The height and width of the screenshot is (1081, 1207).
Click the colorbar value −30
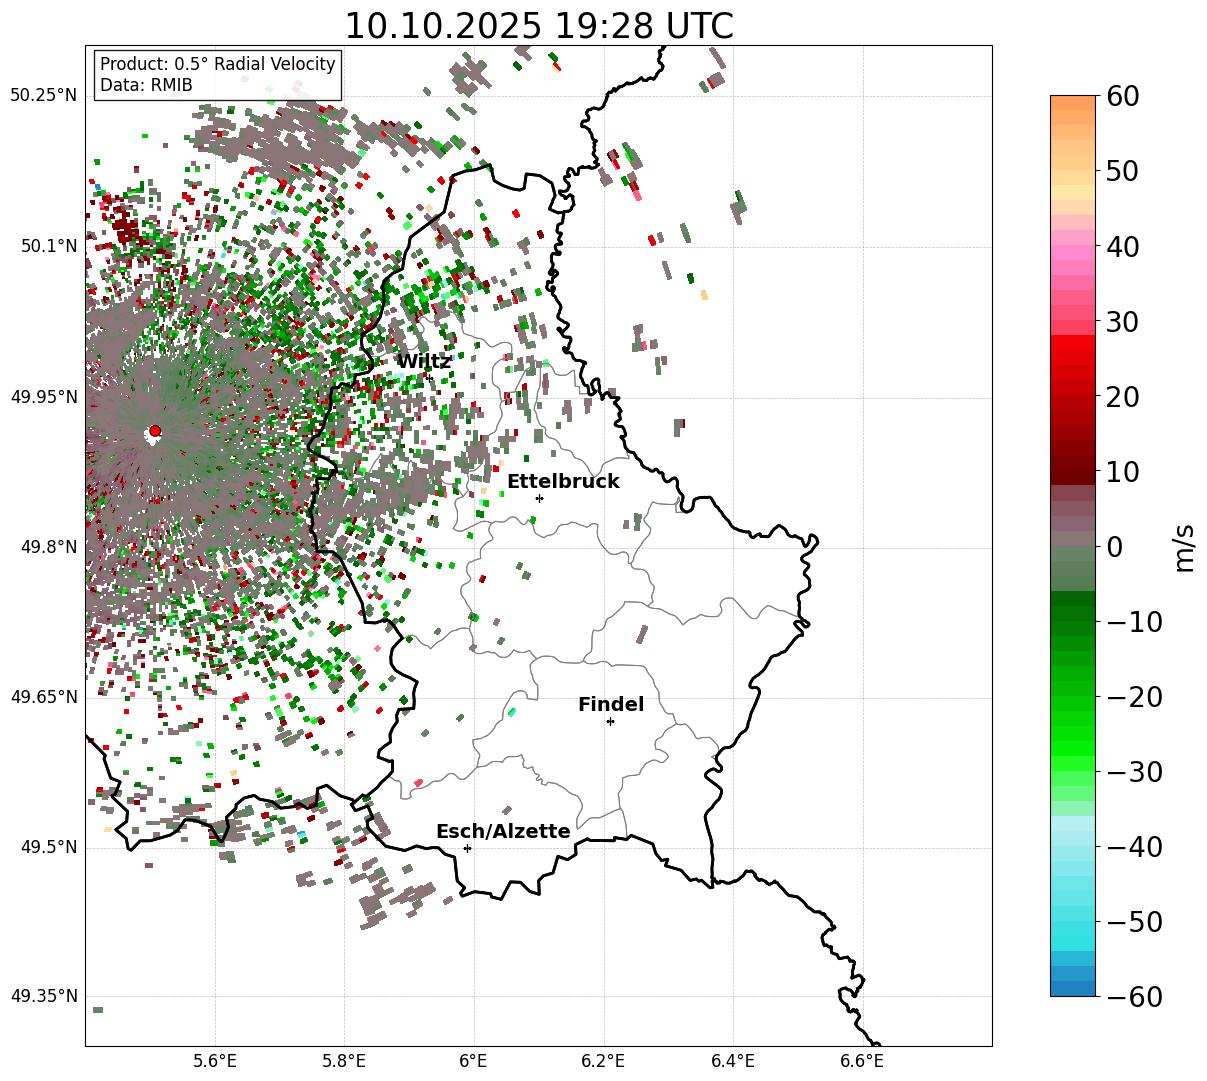(1134, 772)
